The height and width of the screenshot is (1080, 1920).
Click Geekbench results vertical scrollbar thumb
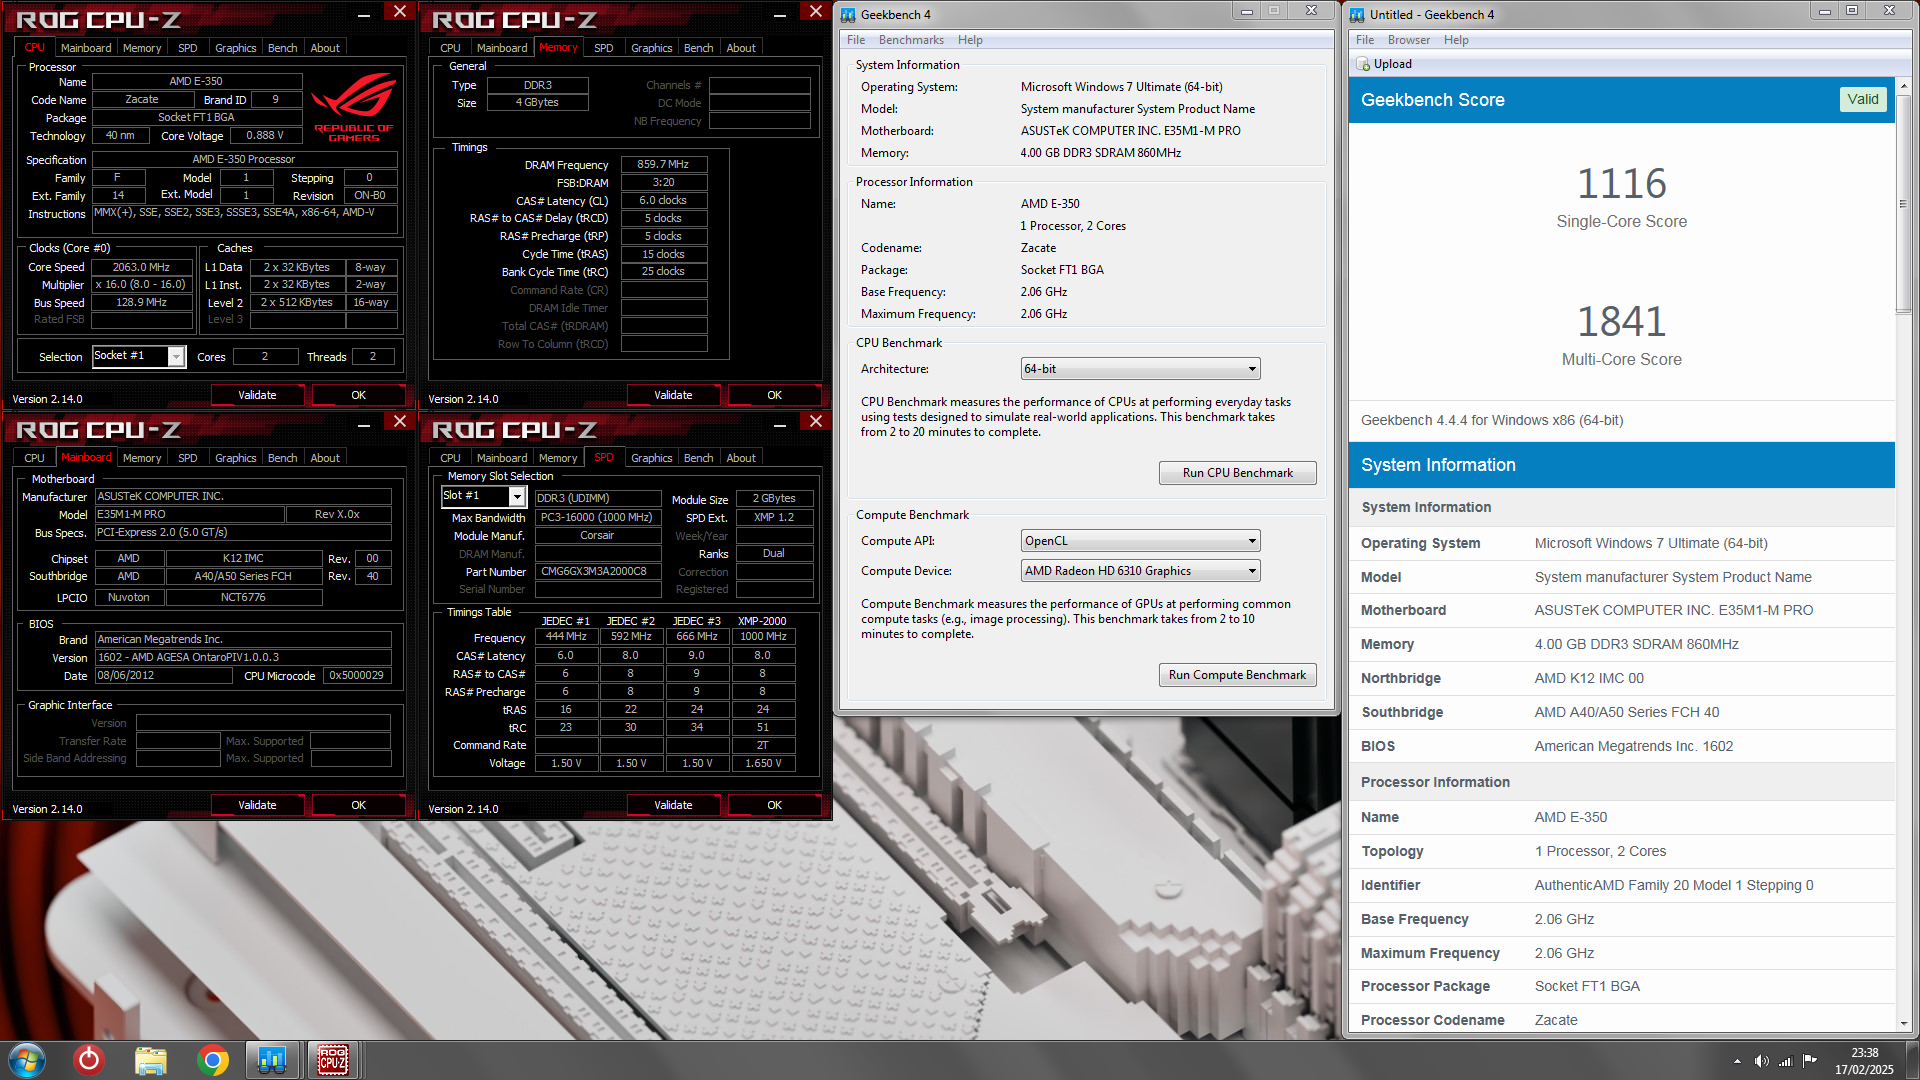tap(1903, 205)
